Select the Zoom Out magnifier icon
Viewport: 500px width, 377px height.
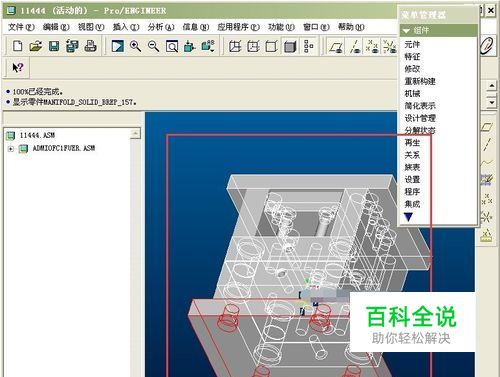153,46
